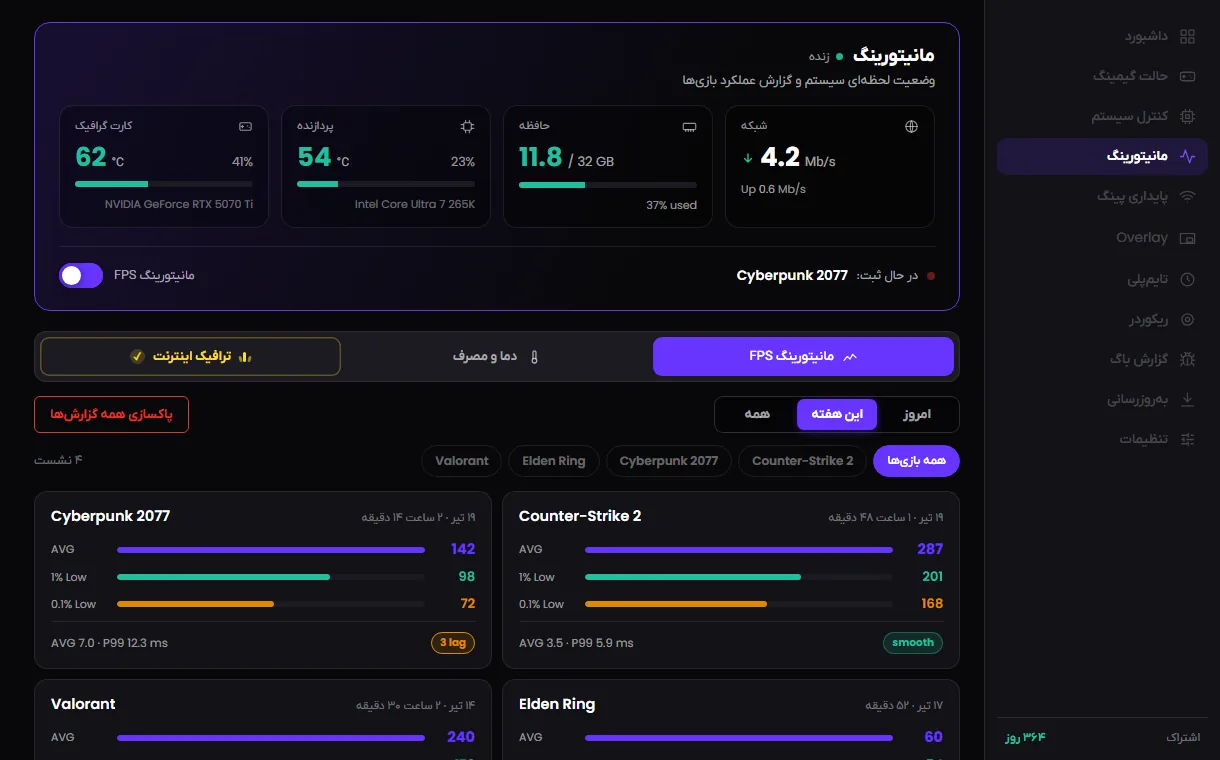The height and width of the screenshot is (760, 1220).
Task: Click the gaming mode controller icon
Action: click(x=1188, y=76)
